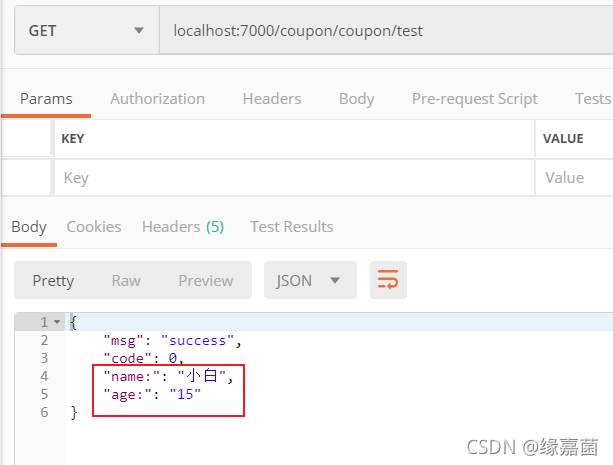Click the VALUE column header
Screen dimensions: 613x465
[x=563, y=138]
